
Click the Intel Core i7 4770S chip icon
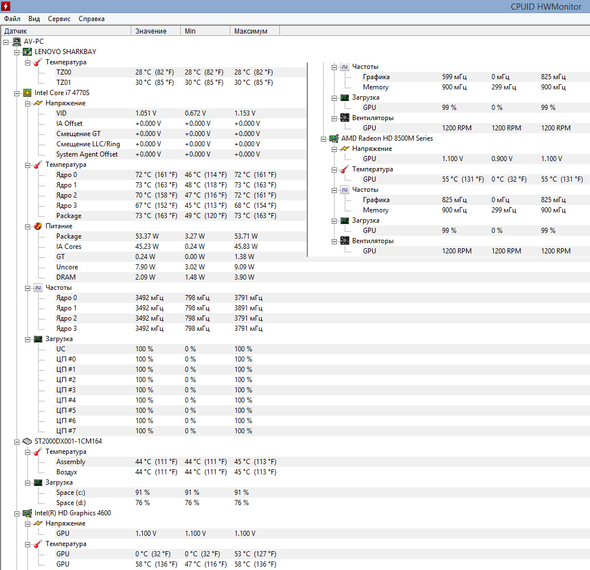(27, 93)
